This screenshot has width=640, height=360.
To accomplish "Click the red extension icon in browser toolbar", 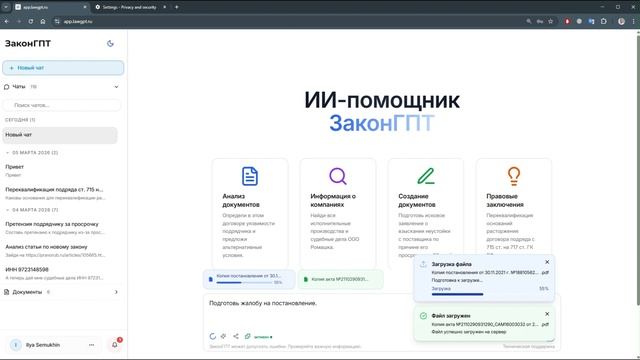I will pos(567,21).
